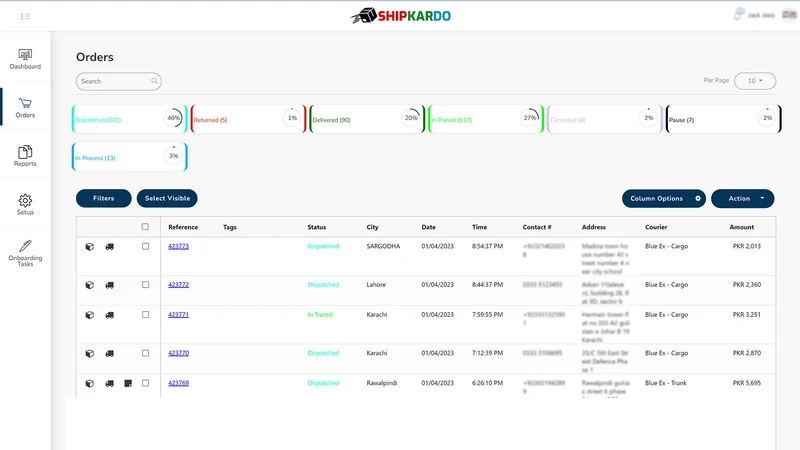Click the truck icon for order 423770
The image size is (800, 450).
coord(109,353)
